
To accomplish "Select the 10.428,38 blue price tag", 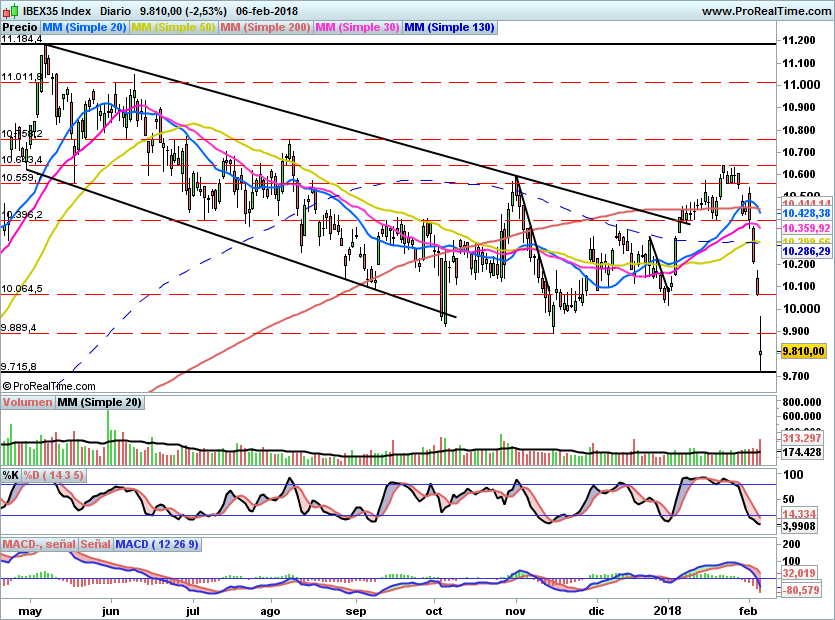I will [806, 213].
